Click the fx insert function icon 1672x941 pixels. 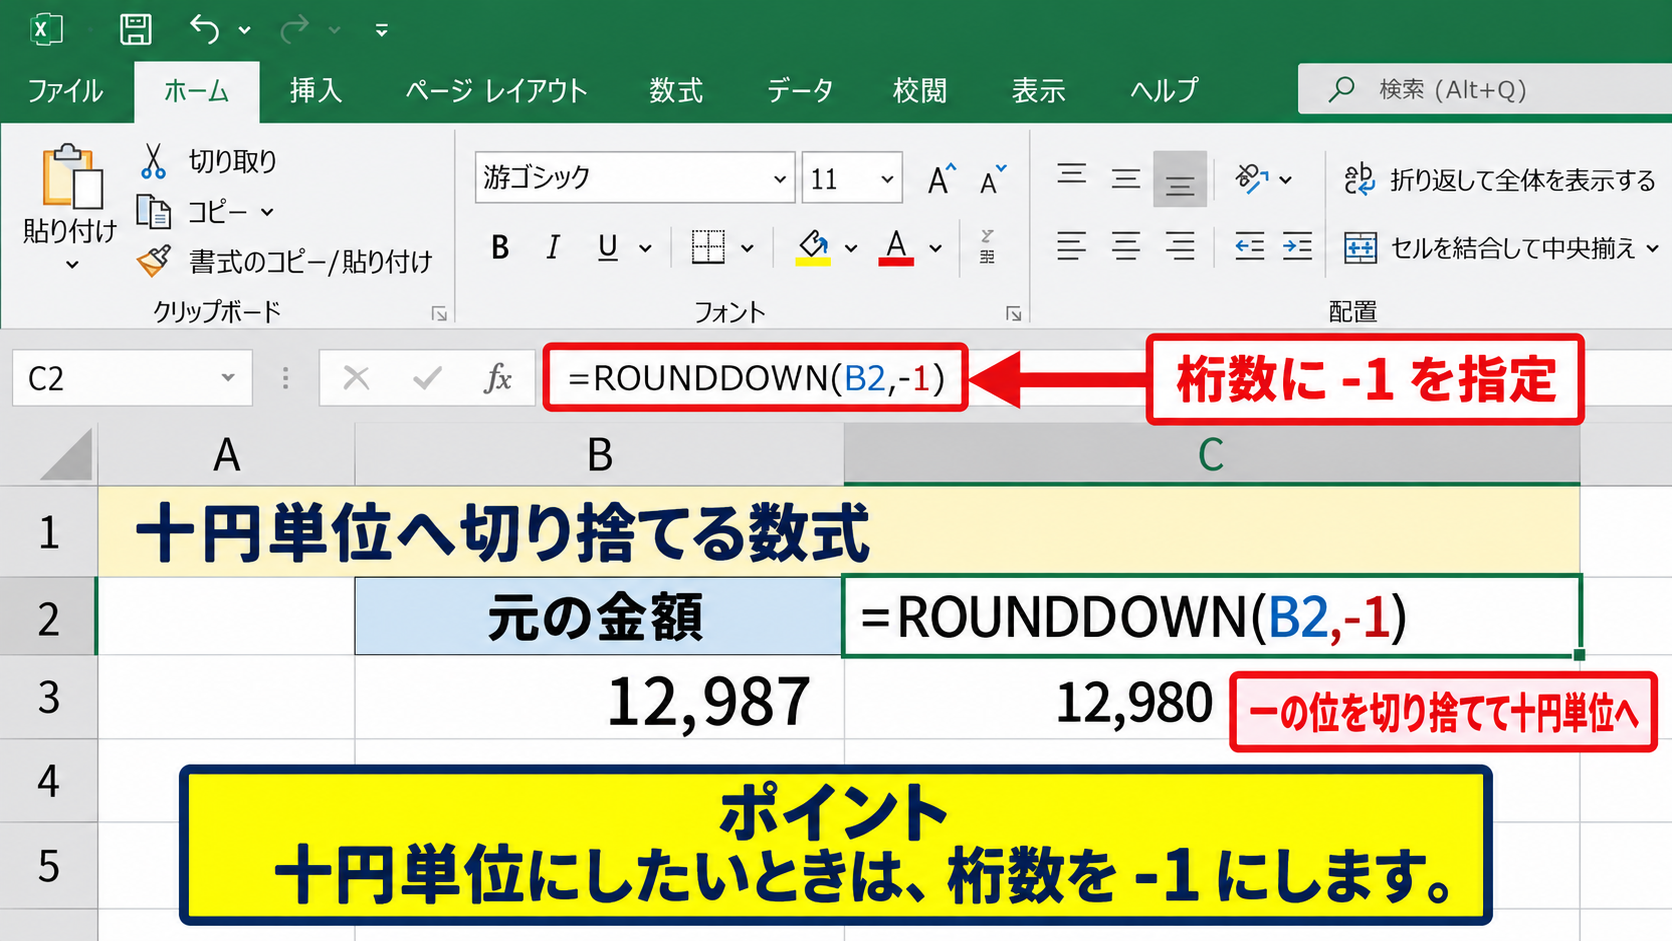[498, 378]
